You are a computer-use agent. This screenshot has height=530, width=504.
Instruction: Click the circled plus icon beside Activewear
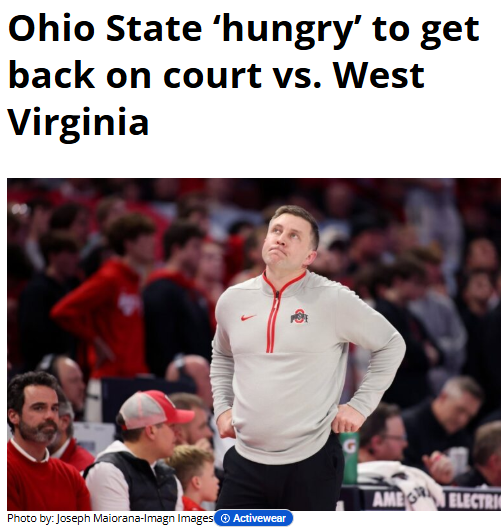(224, 518)
